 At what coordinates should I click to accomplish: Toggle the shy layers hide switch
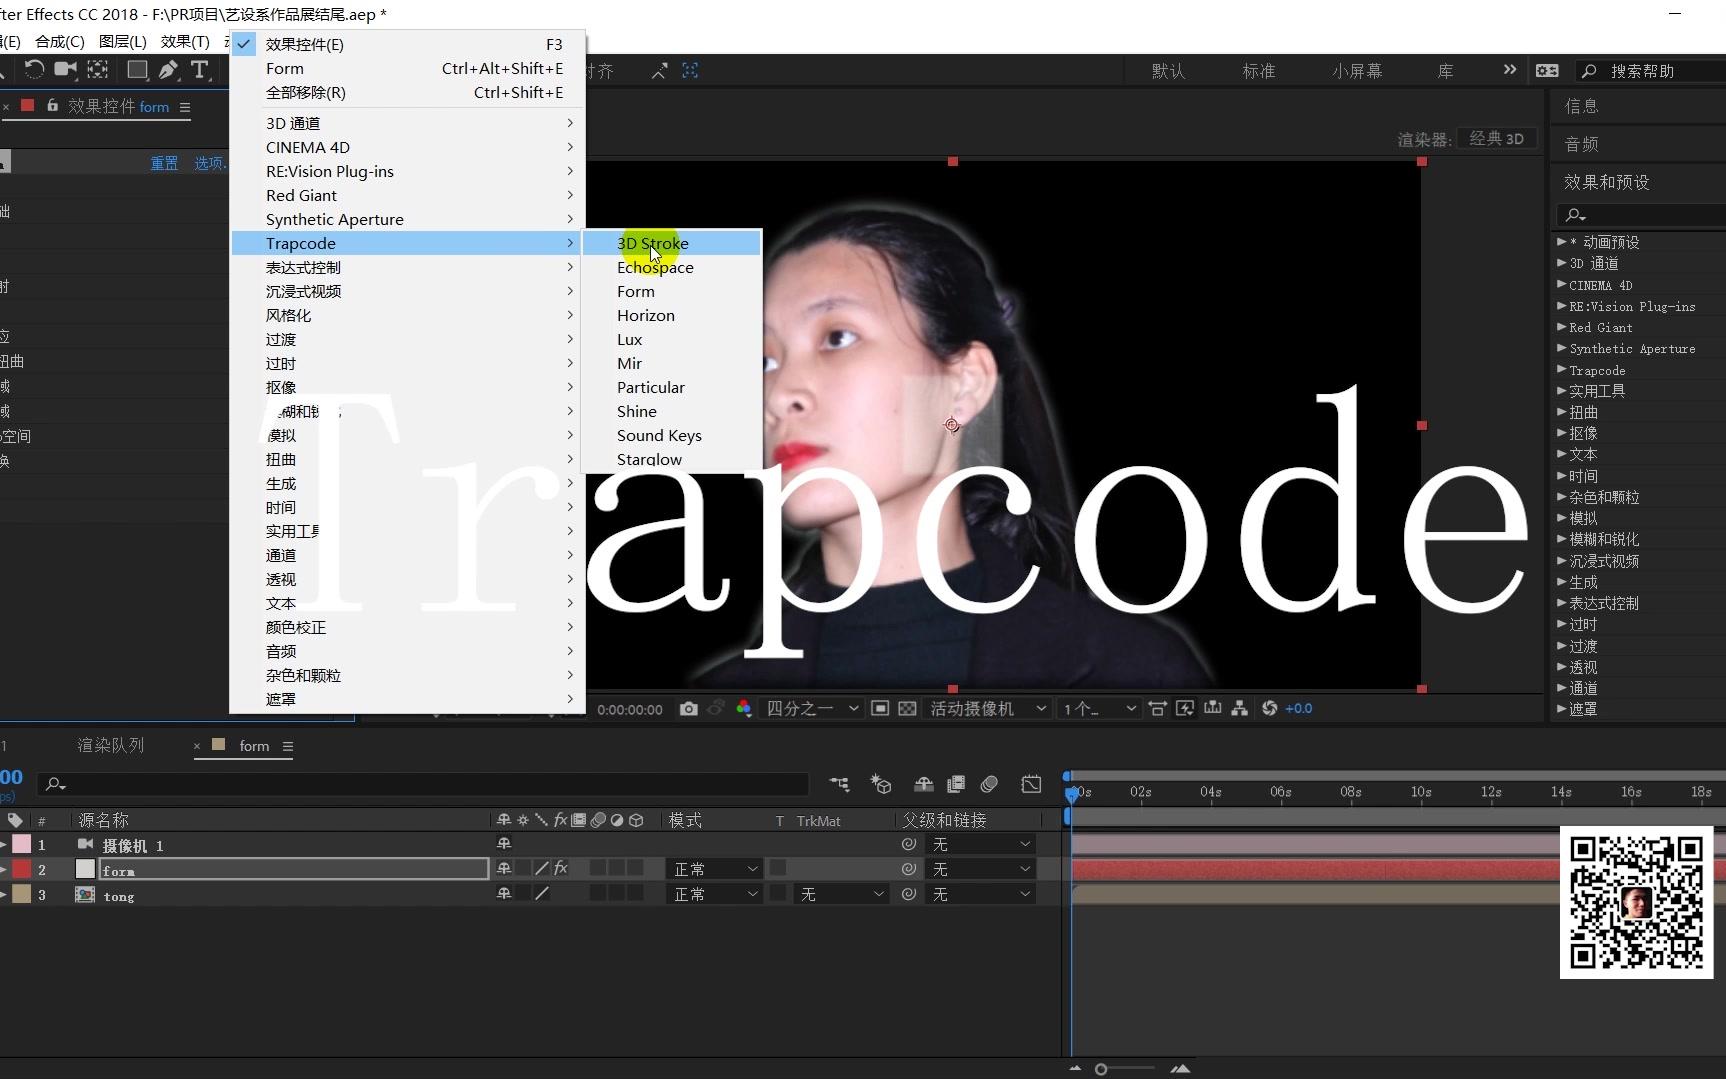click(x=923, y=784)
